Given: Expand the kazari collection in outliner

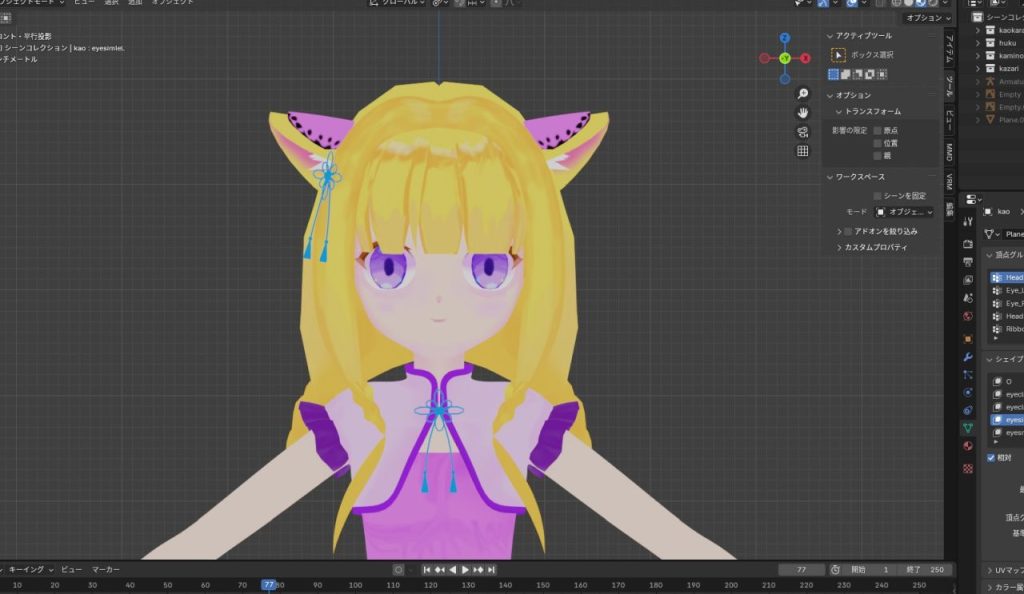Looking at the screenshot, I should 978,68.
